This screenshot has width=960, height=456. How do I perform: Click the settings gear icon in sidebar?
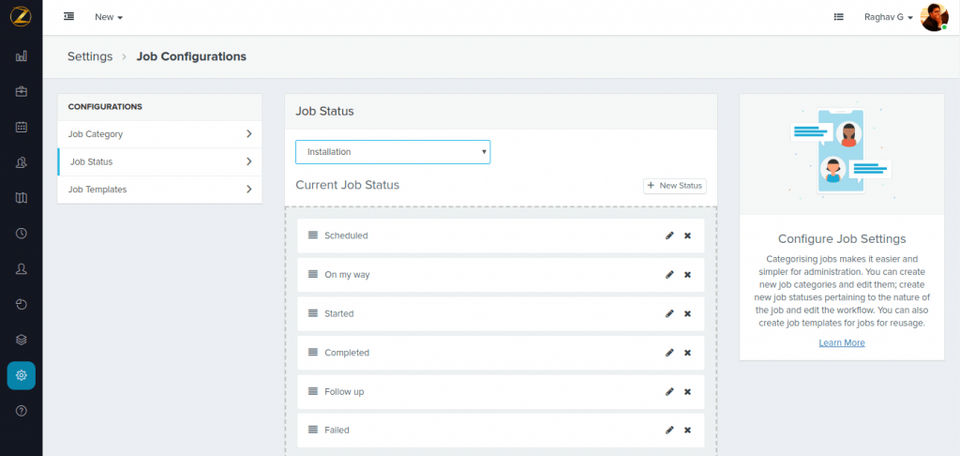point(21,375)
